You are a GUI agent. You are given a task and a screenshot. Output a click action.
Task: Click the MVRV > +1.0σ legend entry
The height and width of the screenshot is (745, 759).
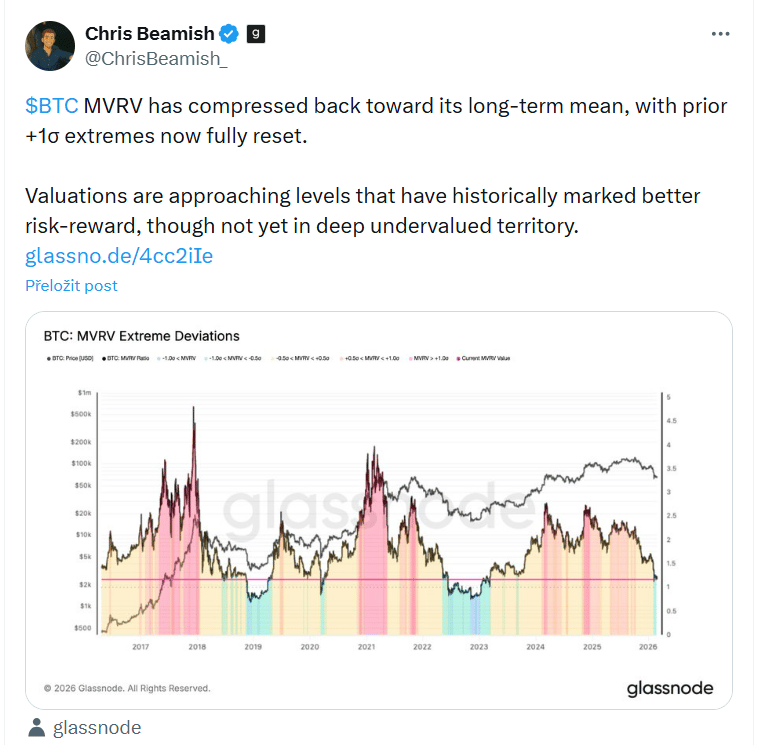coord(431,357)
